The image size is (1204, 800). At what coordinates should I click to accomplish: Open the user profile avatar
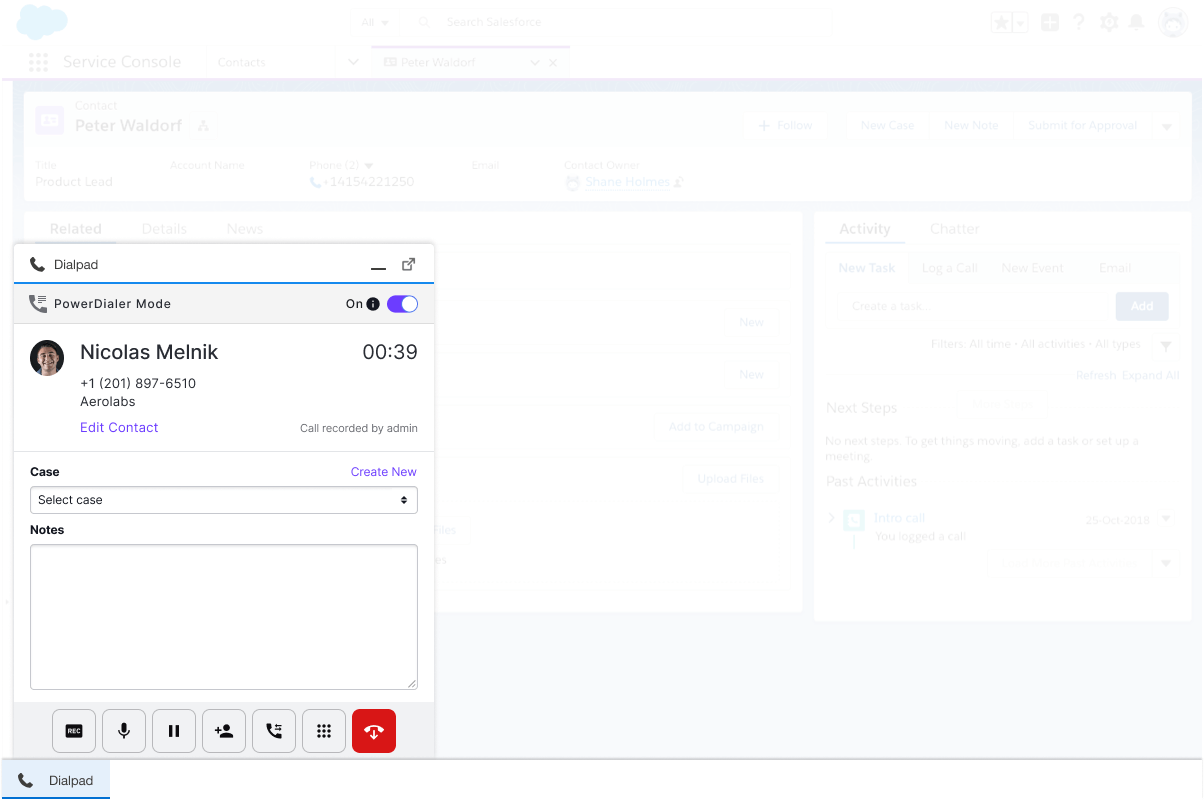pos(1173,22)
